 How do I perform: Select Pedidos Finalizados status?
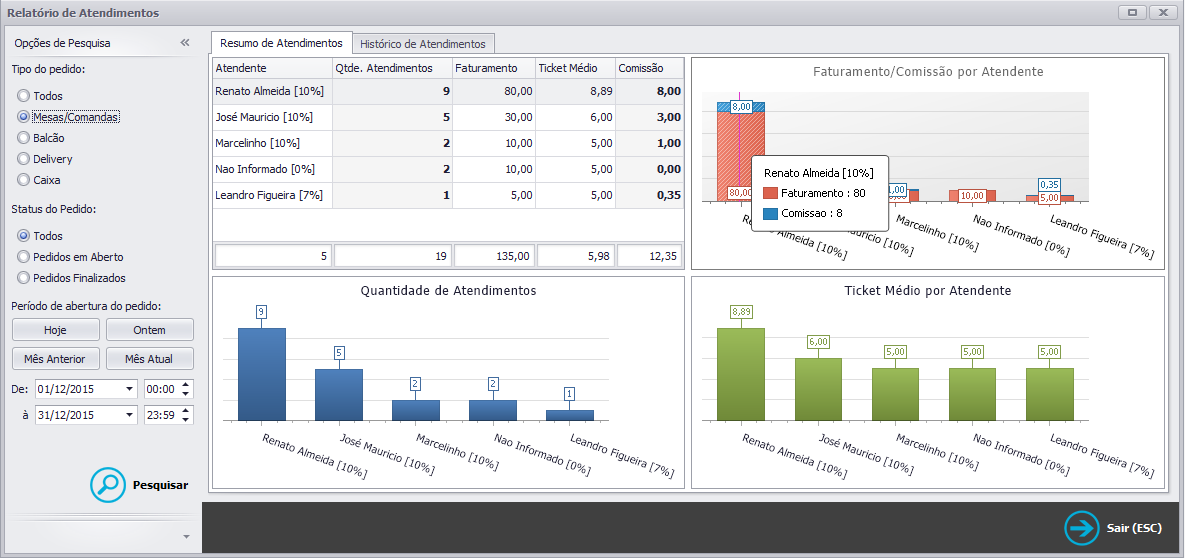point(23,278)
